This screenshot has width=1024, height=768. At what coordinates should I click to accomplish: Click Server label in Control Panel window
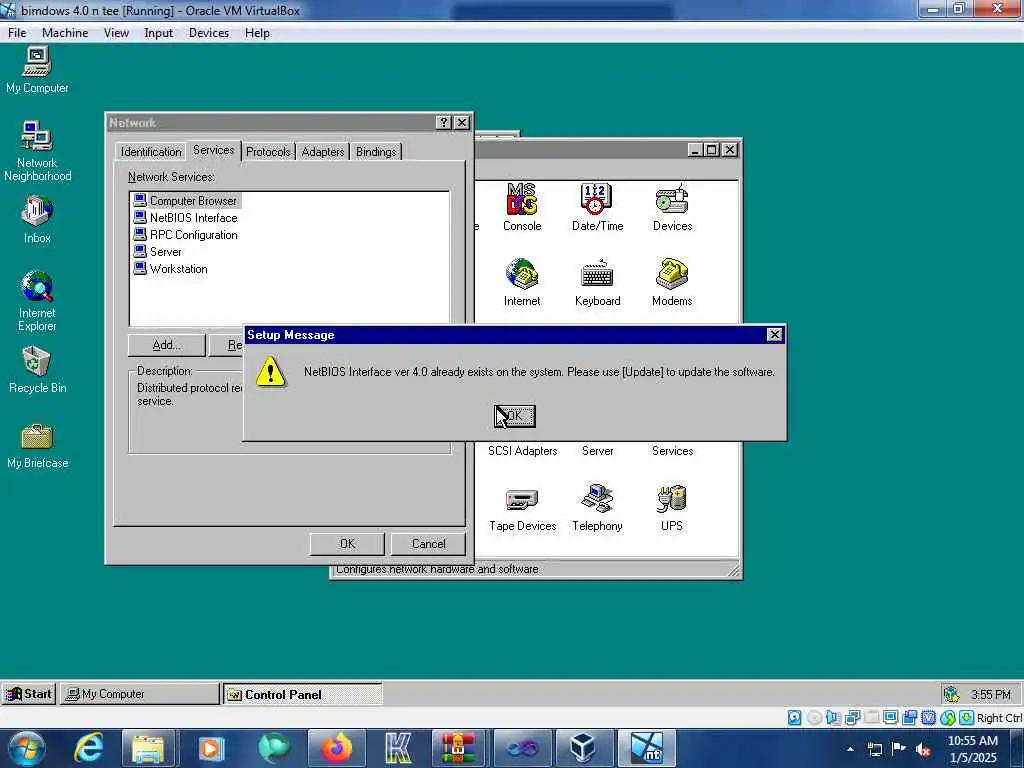pyautogui.click(x=597, y=451)
